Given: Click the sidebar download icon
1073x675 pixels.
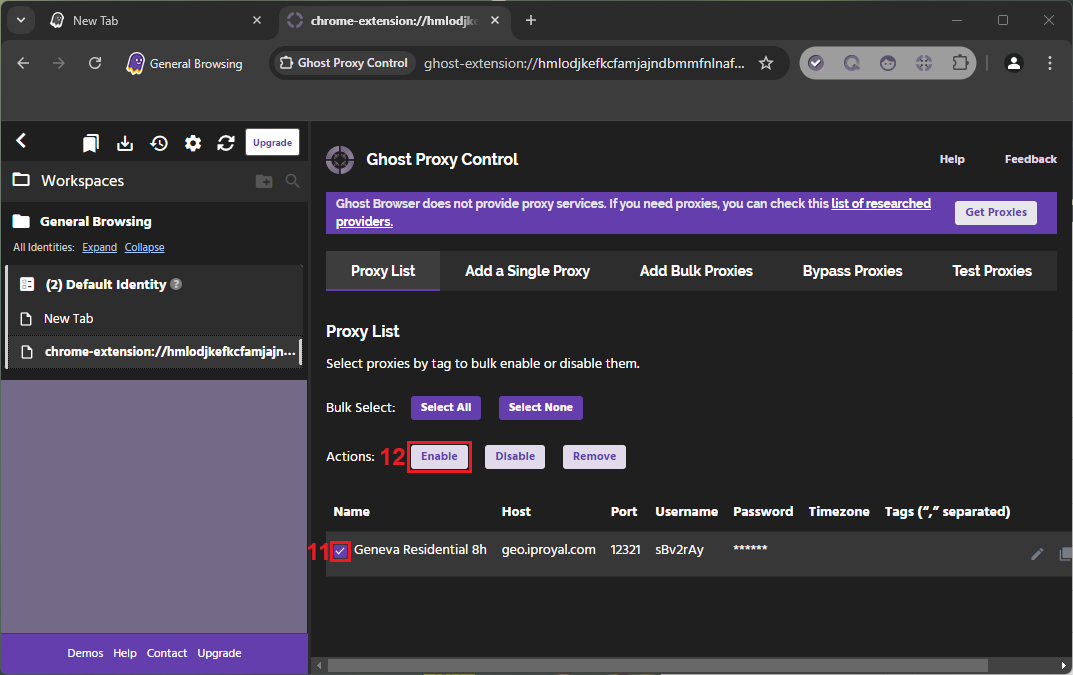Looking at the screenshot, I should [x=125, y=143].
